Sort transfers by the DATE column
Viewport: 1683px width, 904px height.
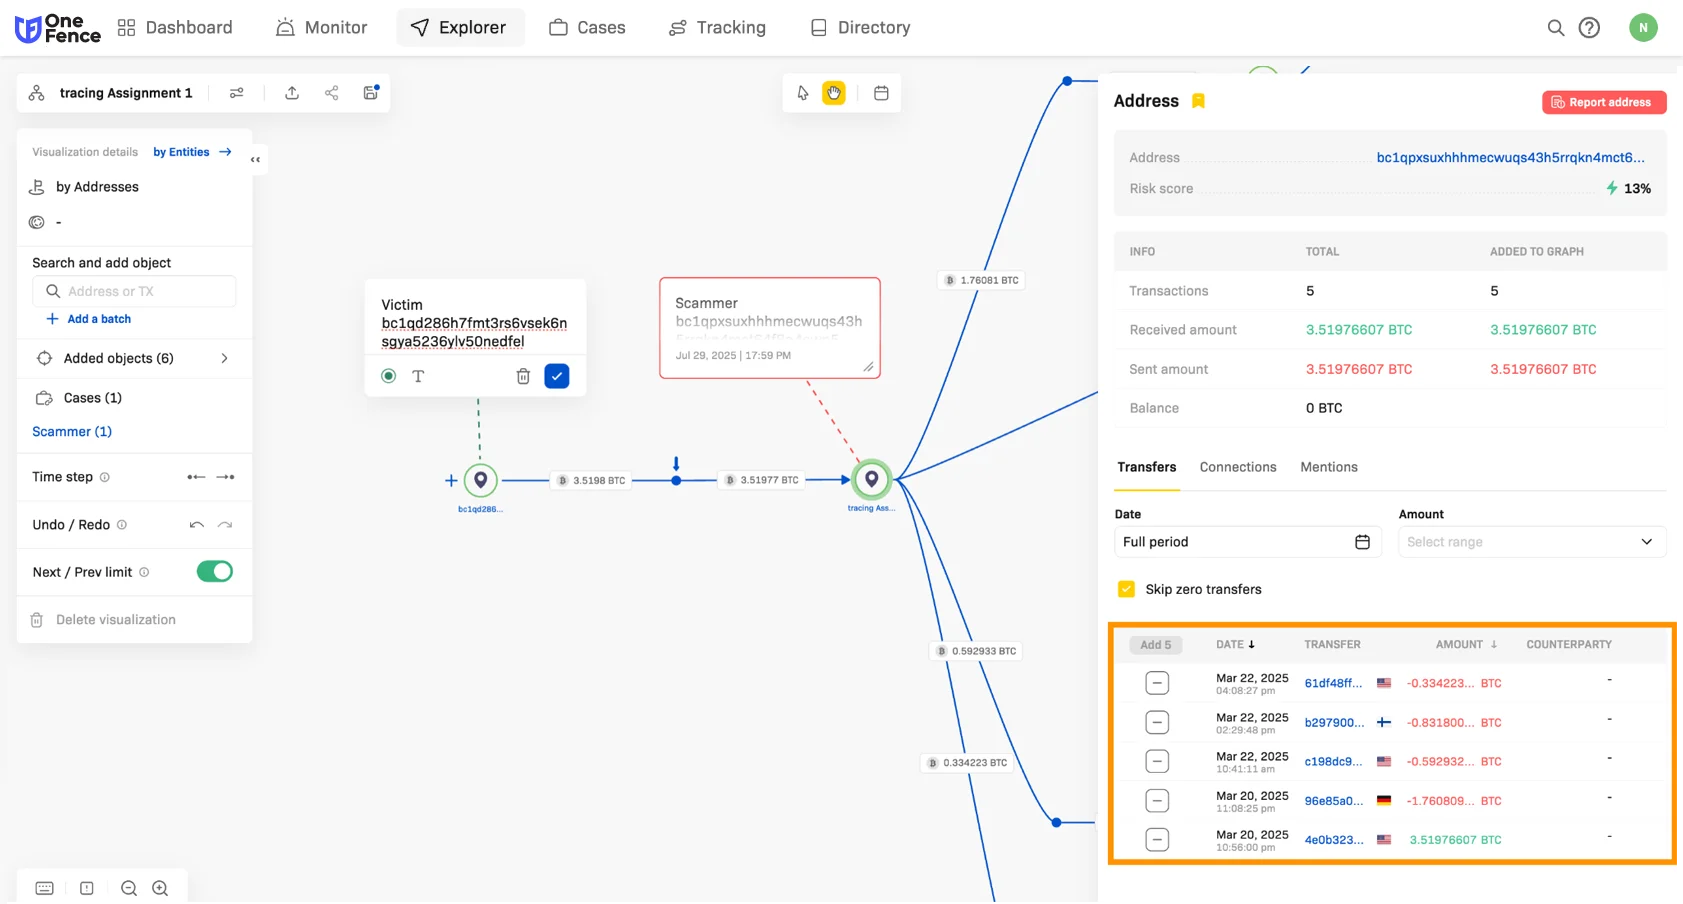pyautogui.click(x=1235, y=645)
